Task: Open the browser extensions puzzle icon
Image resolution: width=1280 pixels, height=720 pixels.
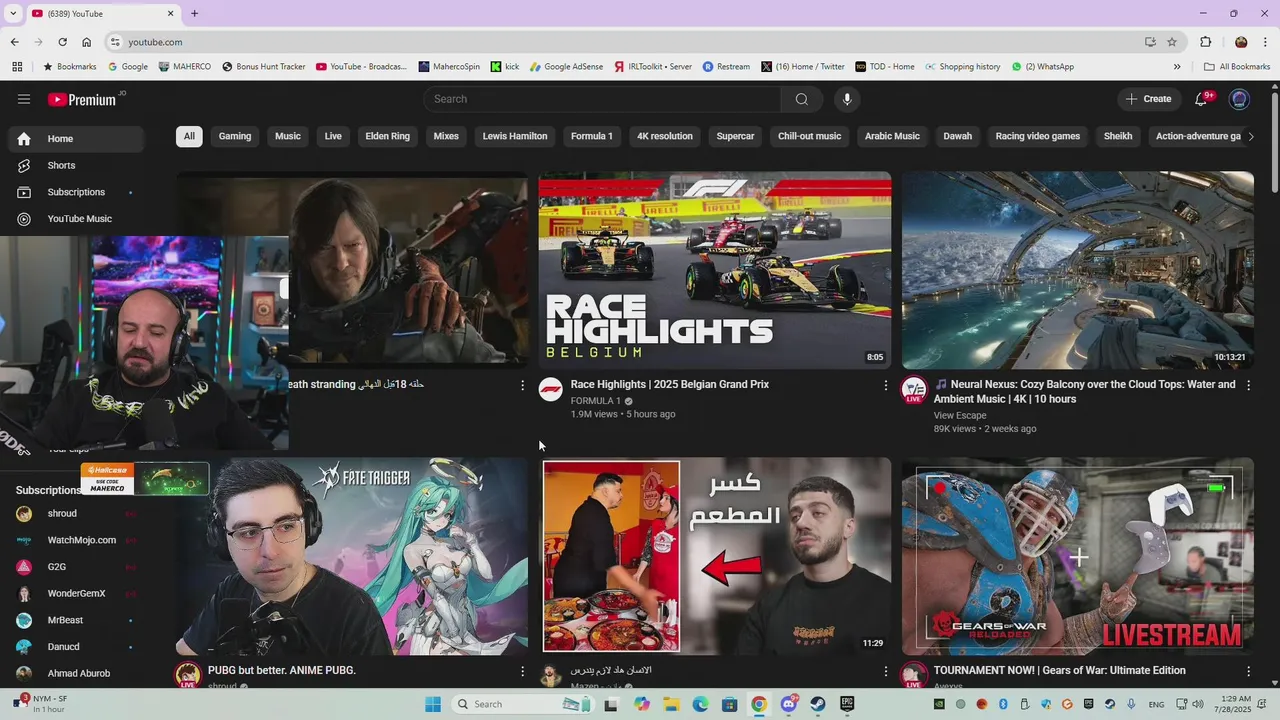Action: point(1206,42)
